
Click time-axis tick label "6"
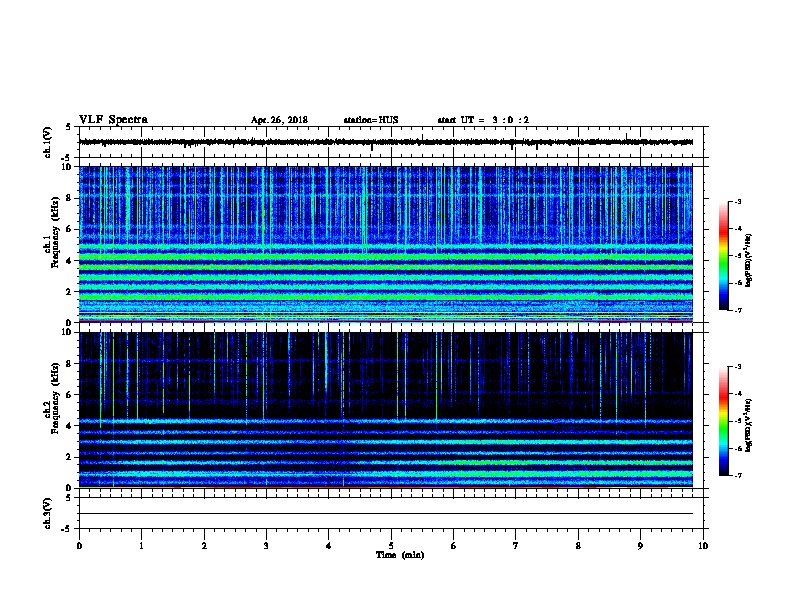pyautogui.click(x=453, y=545)
